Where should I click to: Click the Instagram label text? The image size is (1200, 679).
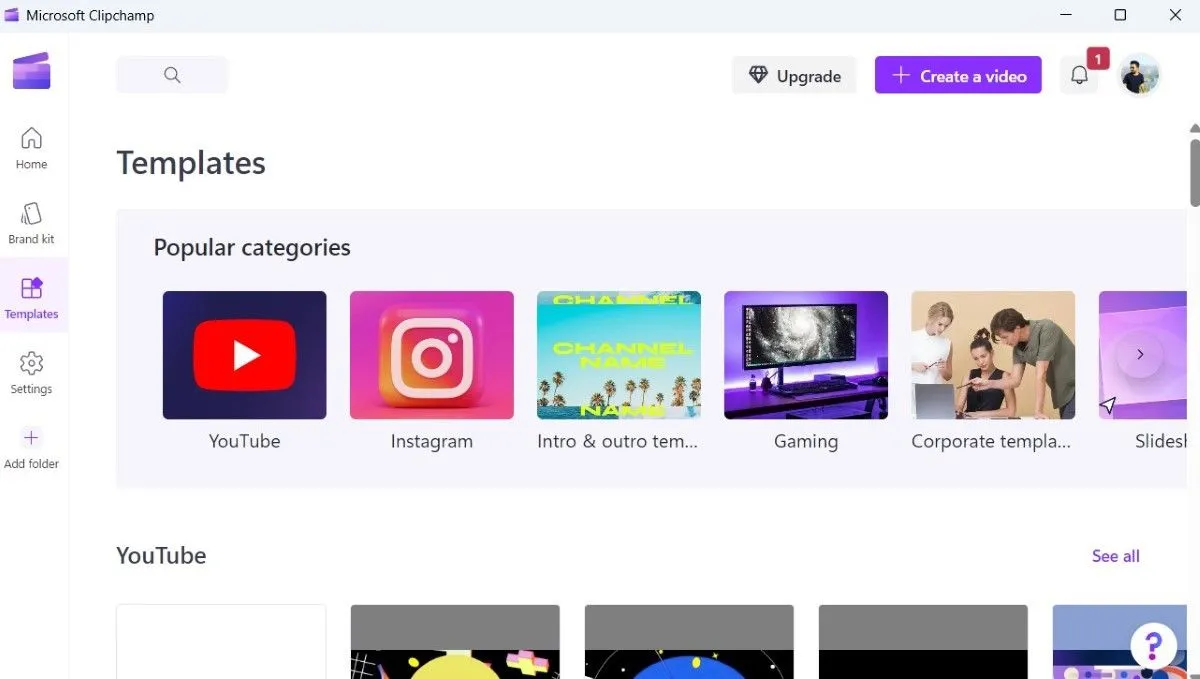click(431, 441)
